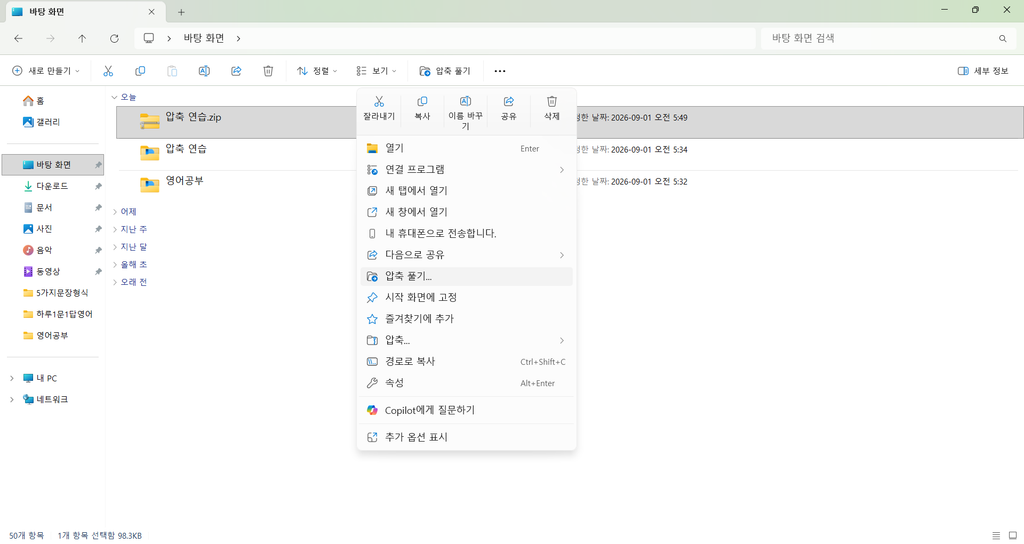Expand the 올해 초 group

tap(115, 264)
